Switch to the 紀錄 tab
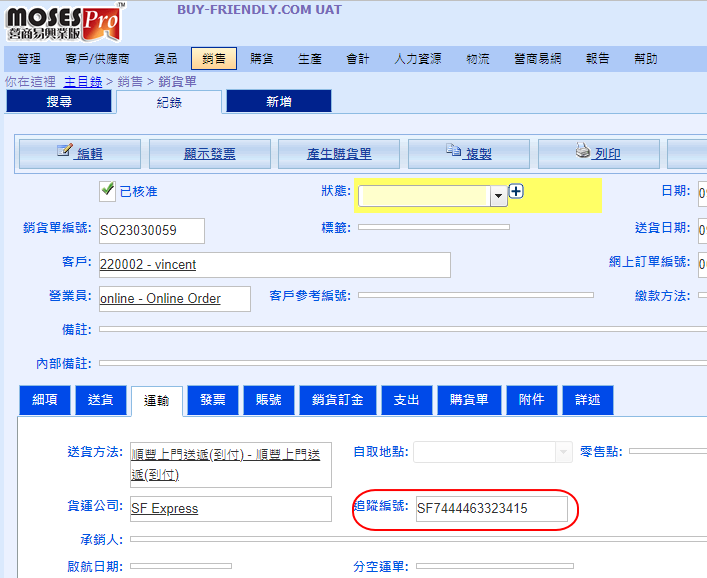 pyautogui.click(x=169, y=102)
